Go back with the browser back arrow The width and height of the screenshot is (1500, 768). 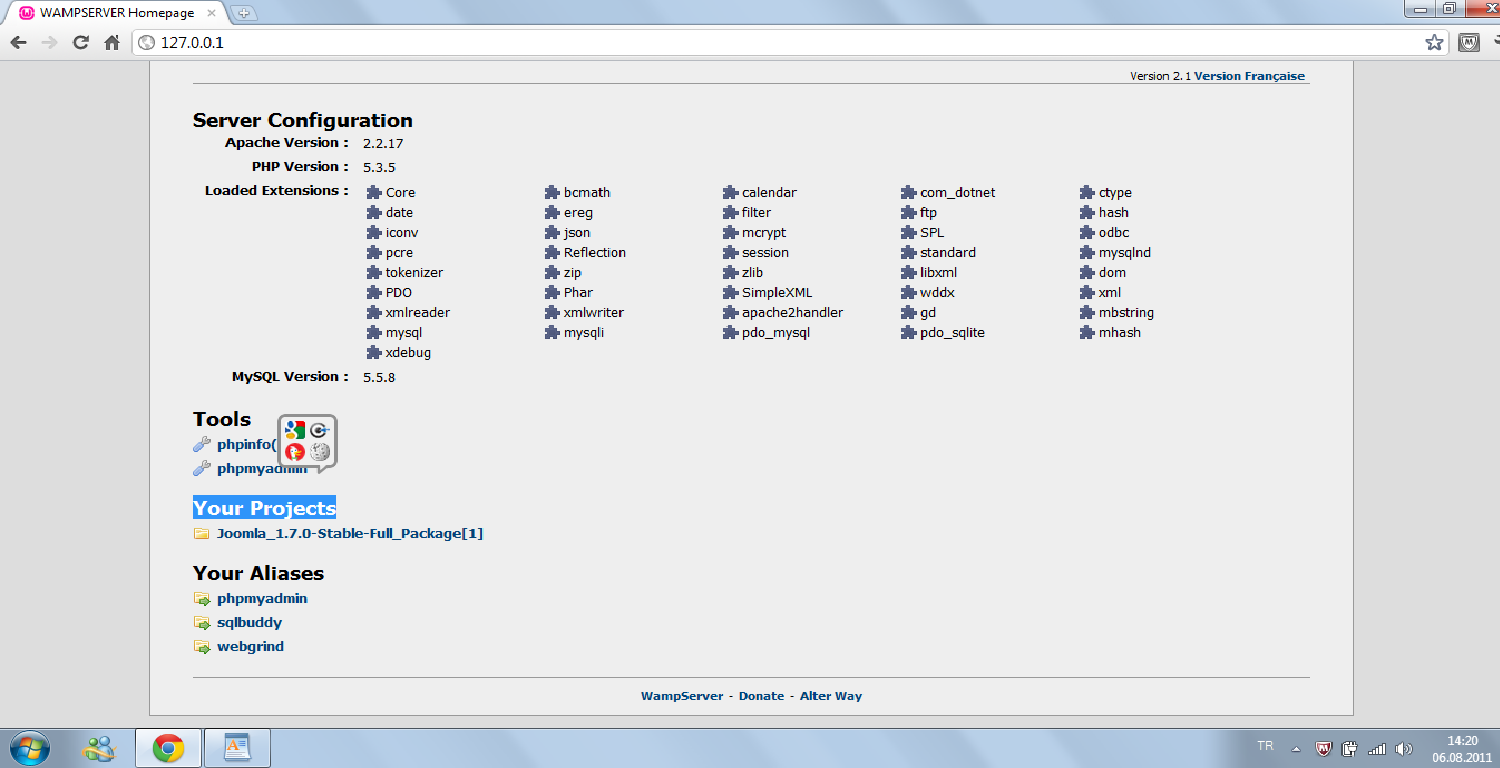pyautogui.click(x=19, y=43)
